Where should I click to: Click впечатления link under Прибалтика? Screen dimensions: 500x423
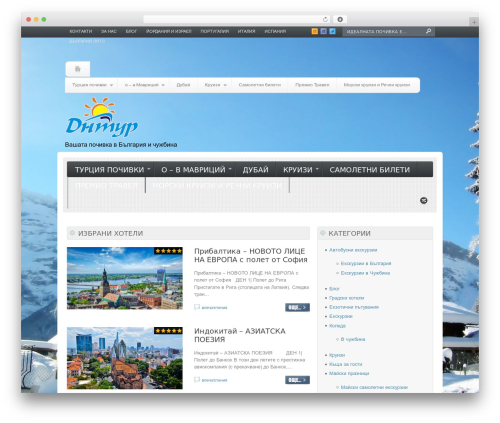coord(214,307)
